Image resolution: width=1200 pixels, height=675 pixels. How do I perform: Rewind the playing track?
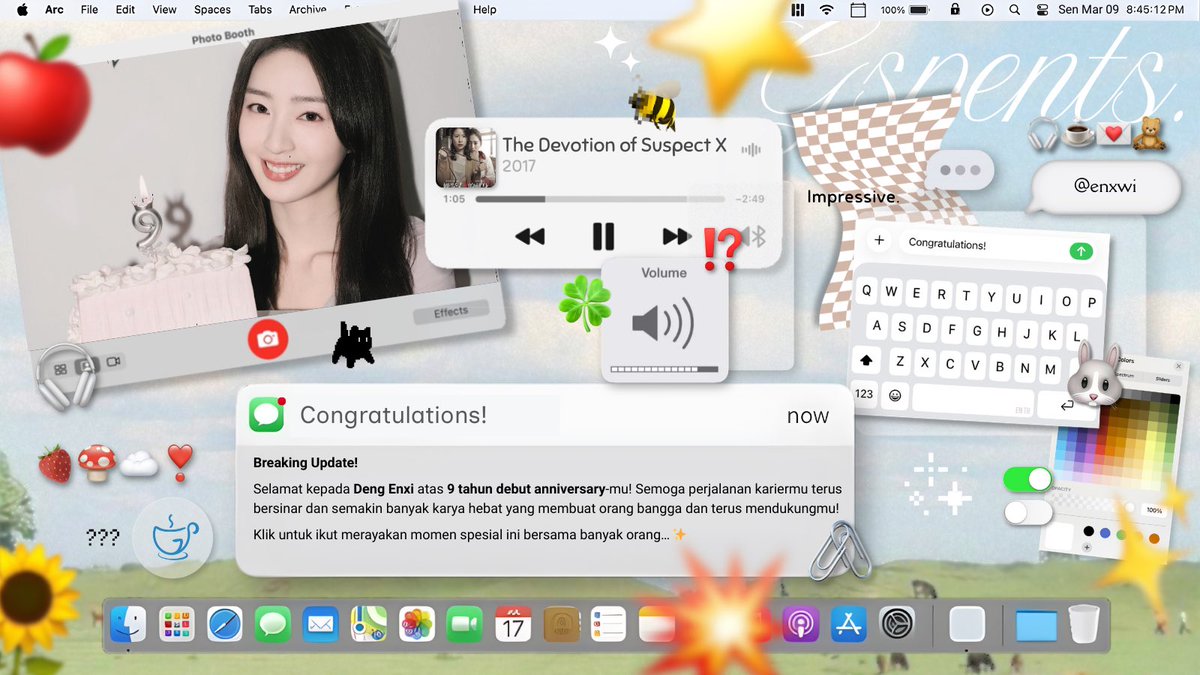click(530, 237)
